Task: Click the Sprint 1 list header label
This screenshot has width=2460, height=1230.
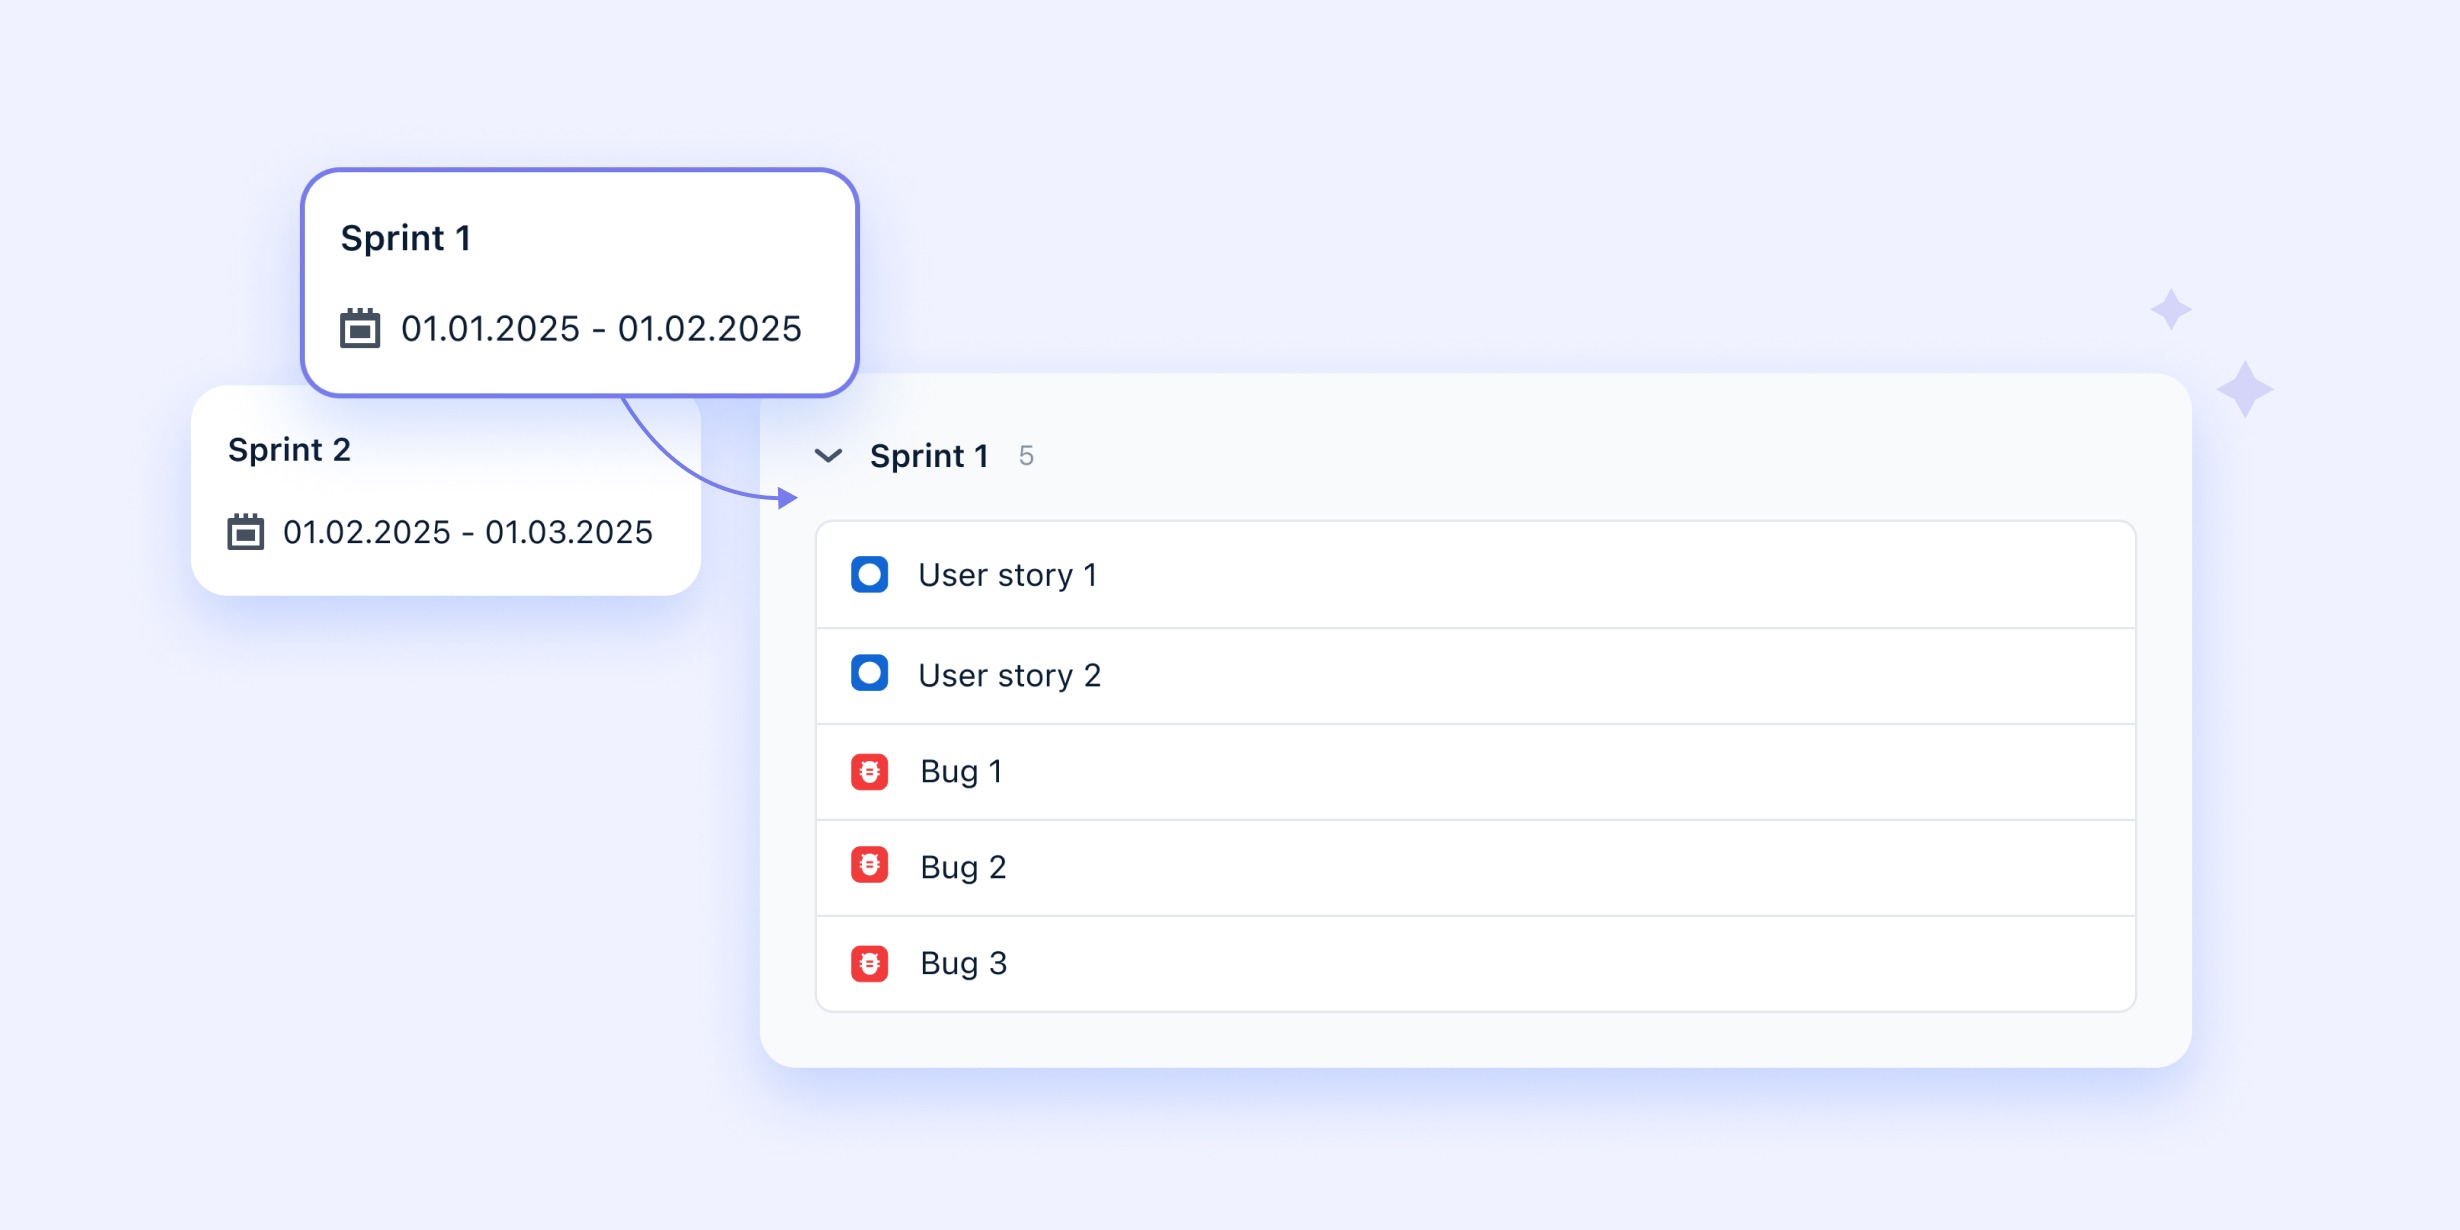Action: (x=928, y=456)
